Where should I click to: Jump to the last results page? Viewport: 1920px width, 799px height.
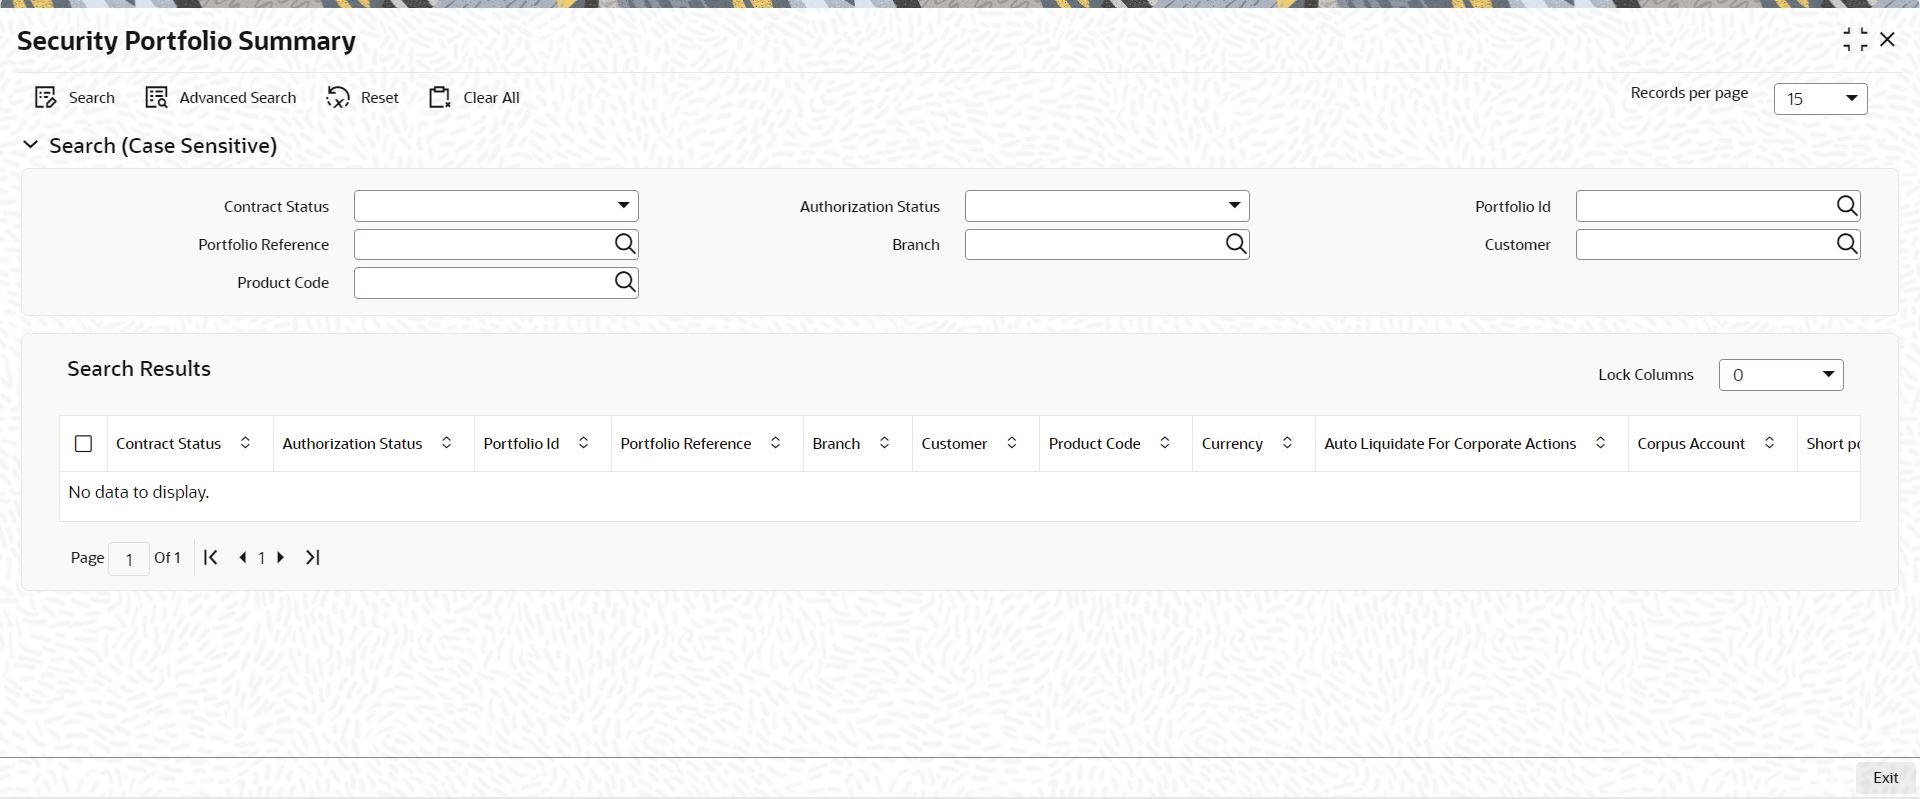[312, 557]
